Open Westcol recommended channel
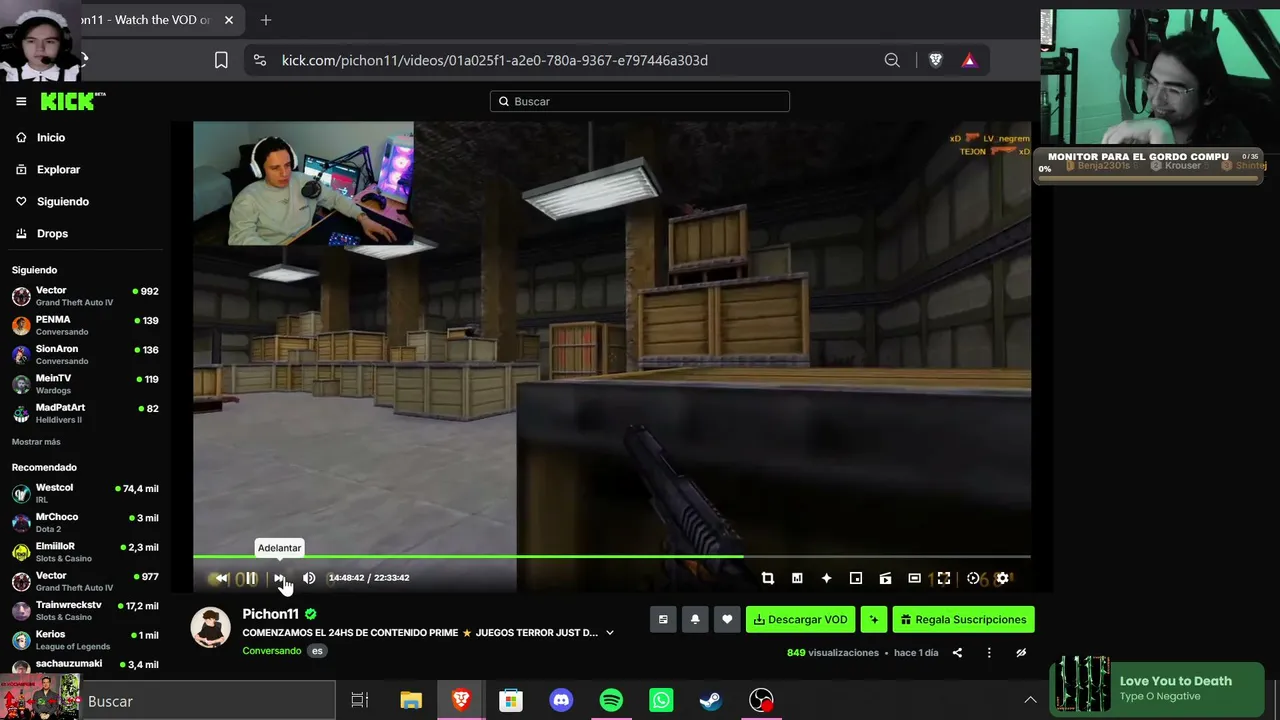The width and height of the screenshot is (1280, 720). click(85, 494)
